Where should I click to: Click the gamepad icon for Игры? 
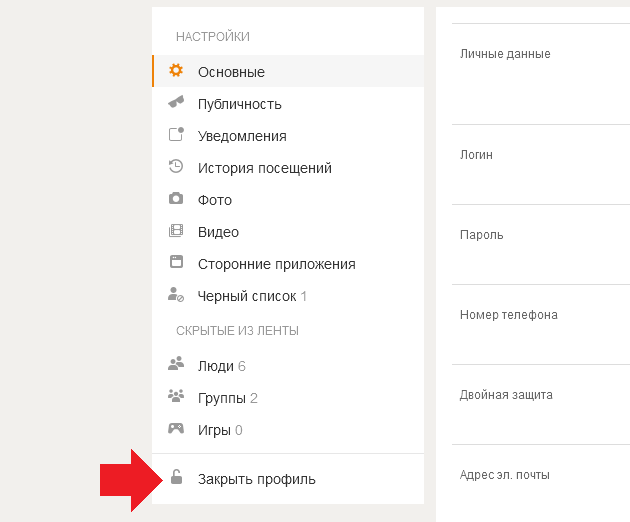click(x=176, y=428)
